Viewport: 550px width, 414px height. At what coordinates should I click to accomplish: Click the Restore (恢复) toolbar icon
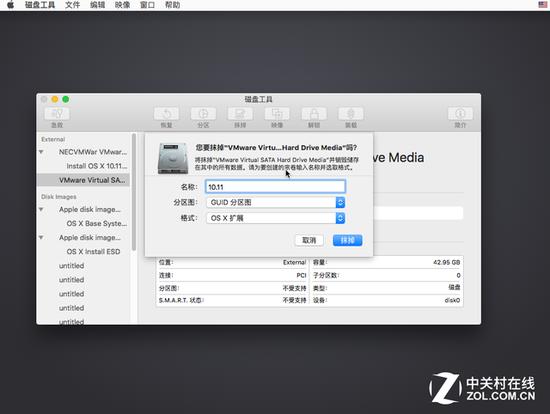[x=166, y=114]
